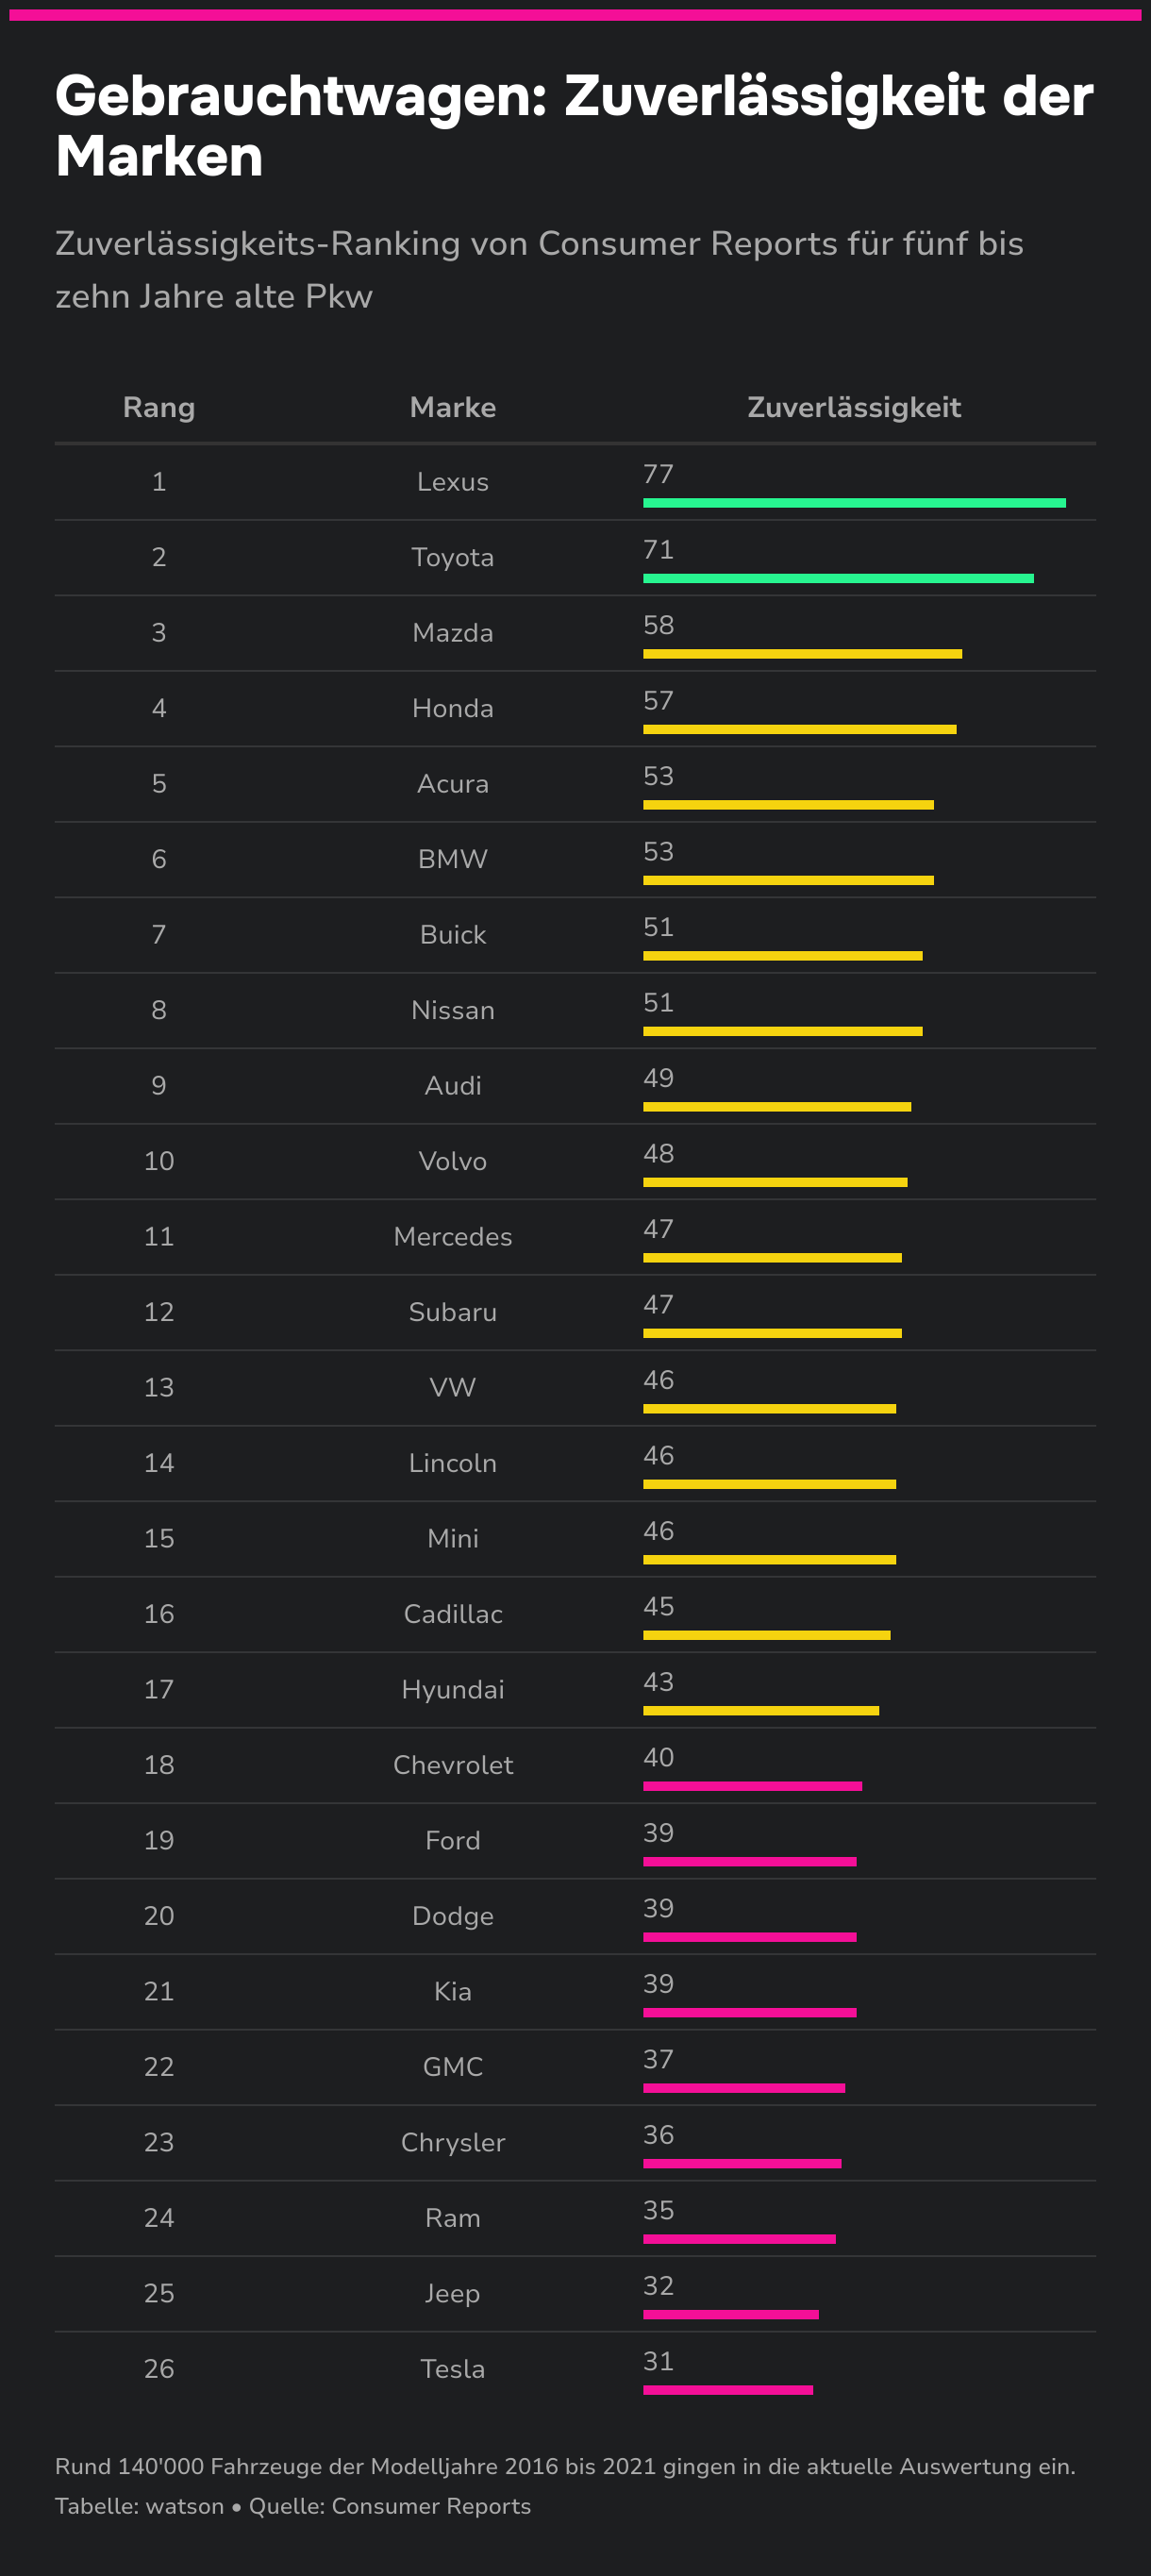Click the Consumer Reports source credit

pos(431,2506)
